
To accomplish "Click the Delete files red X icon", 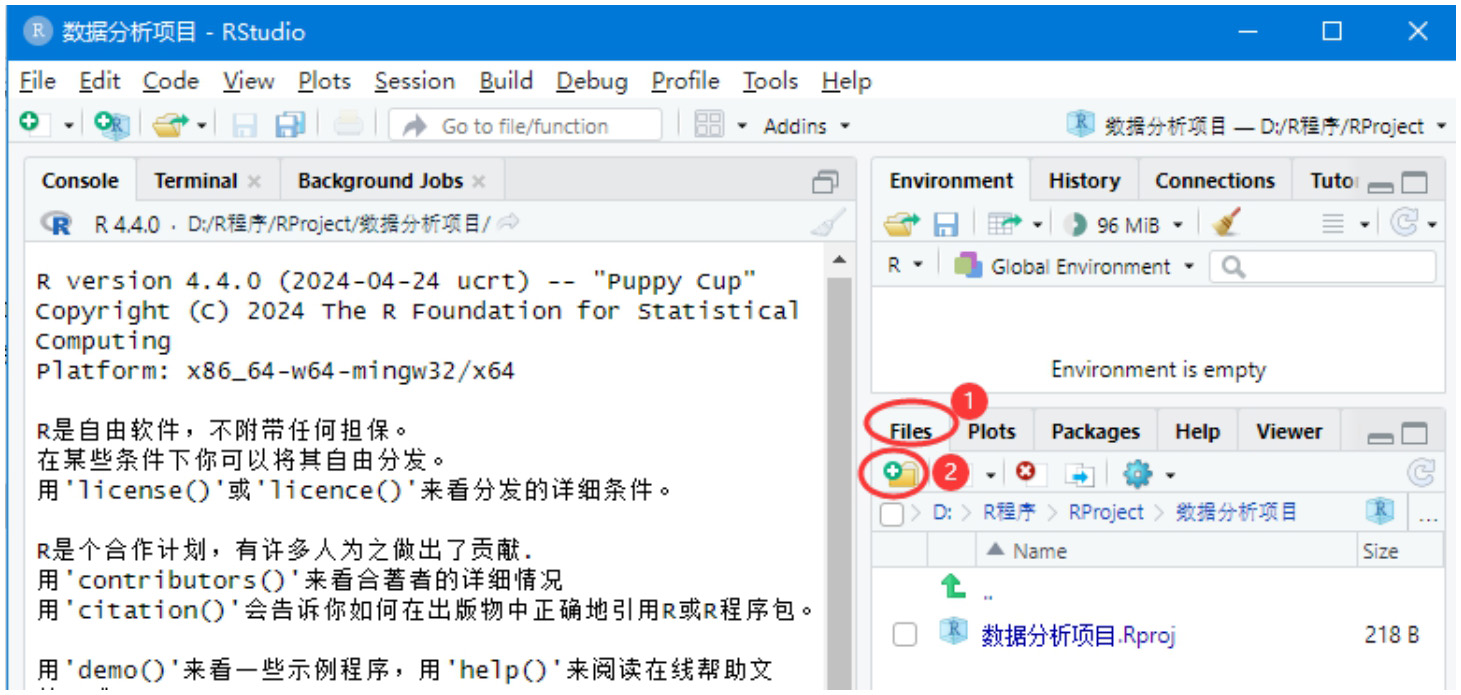I will click(1025, 472).
